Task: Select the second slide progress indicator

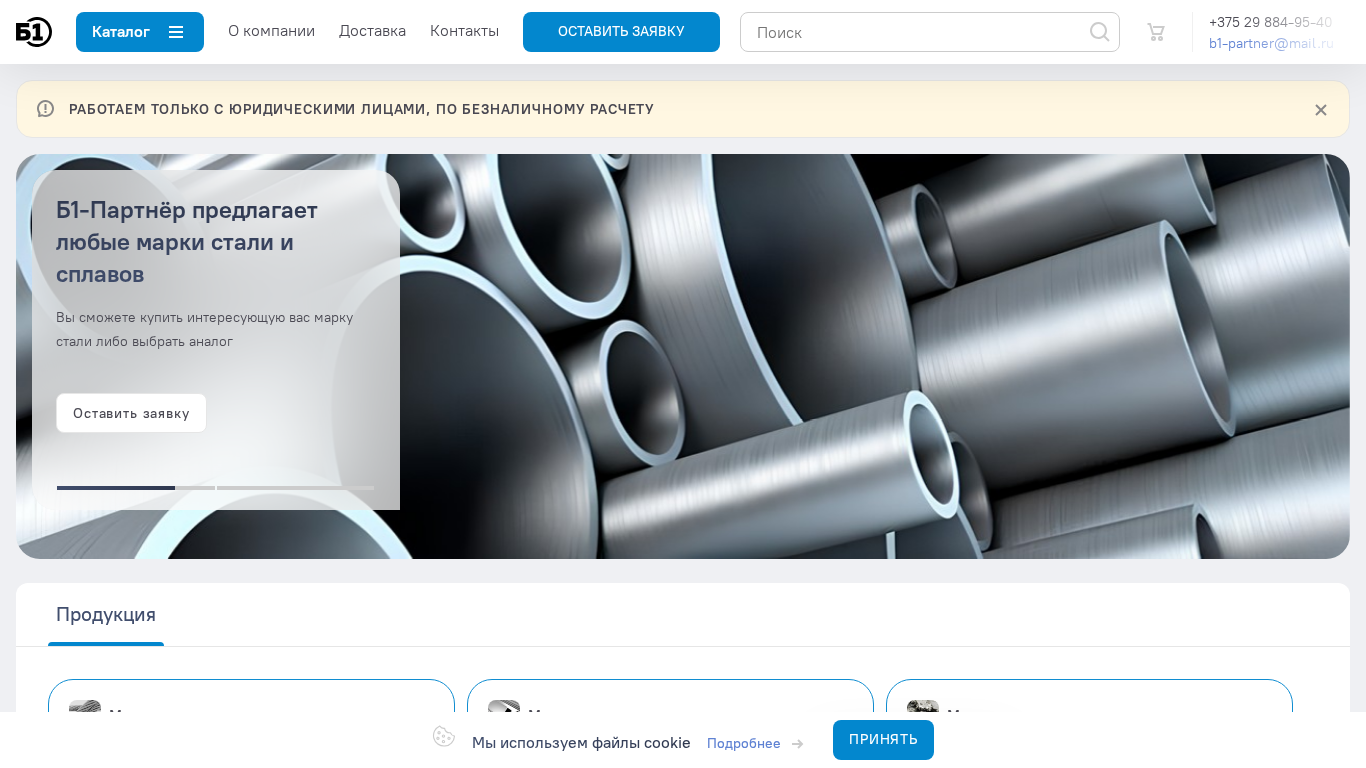Action: coord(195,488)
